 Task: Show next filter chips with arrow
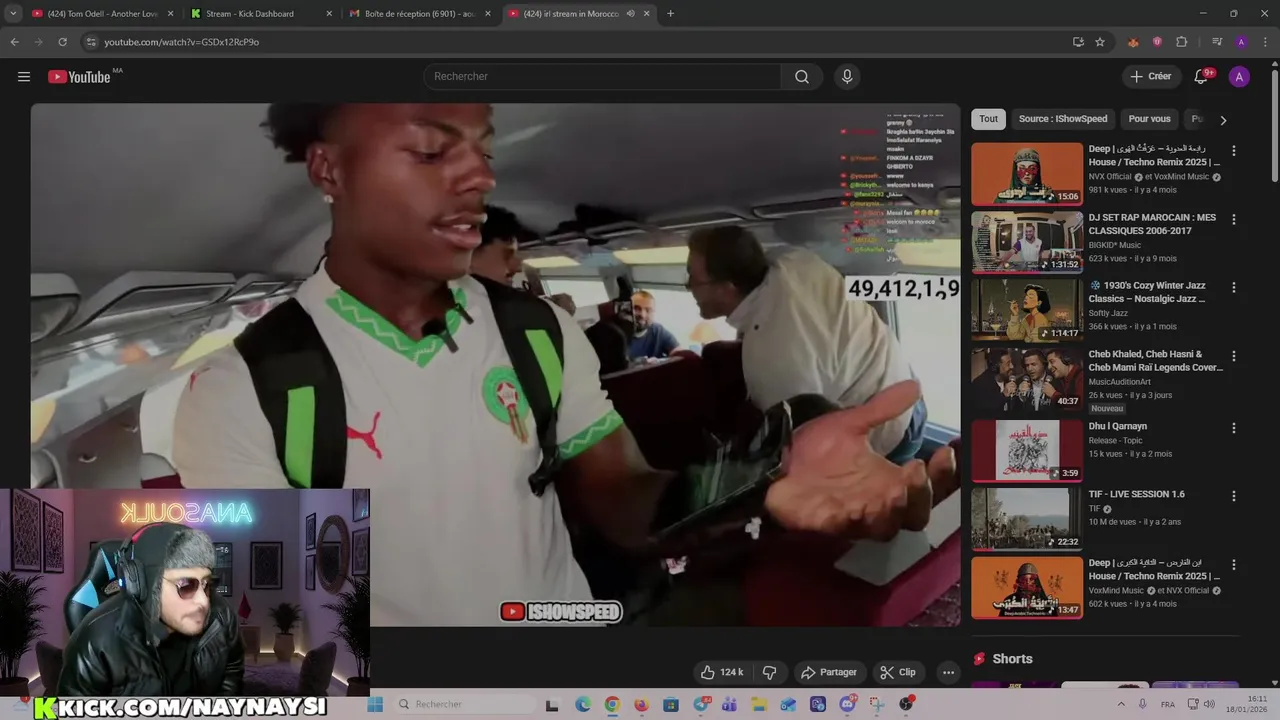1223,120
